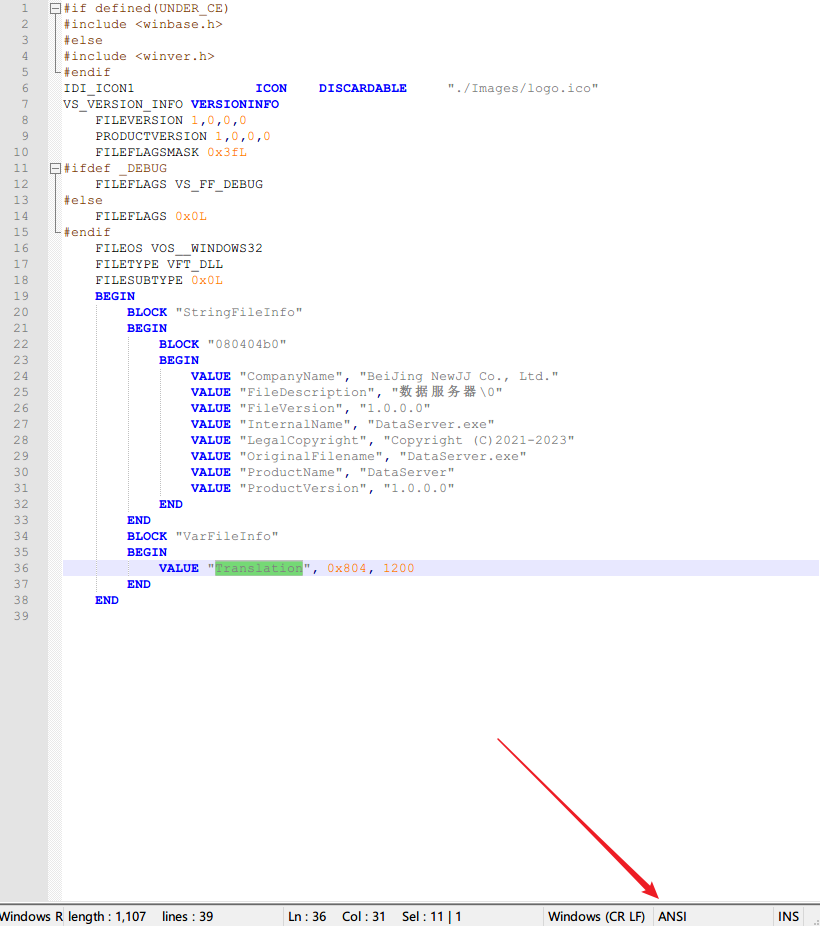Click VS_FF_DEBUG on line 12
This screenshot has width=820, height=926.
pos(219,184)
